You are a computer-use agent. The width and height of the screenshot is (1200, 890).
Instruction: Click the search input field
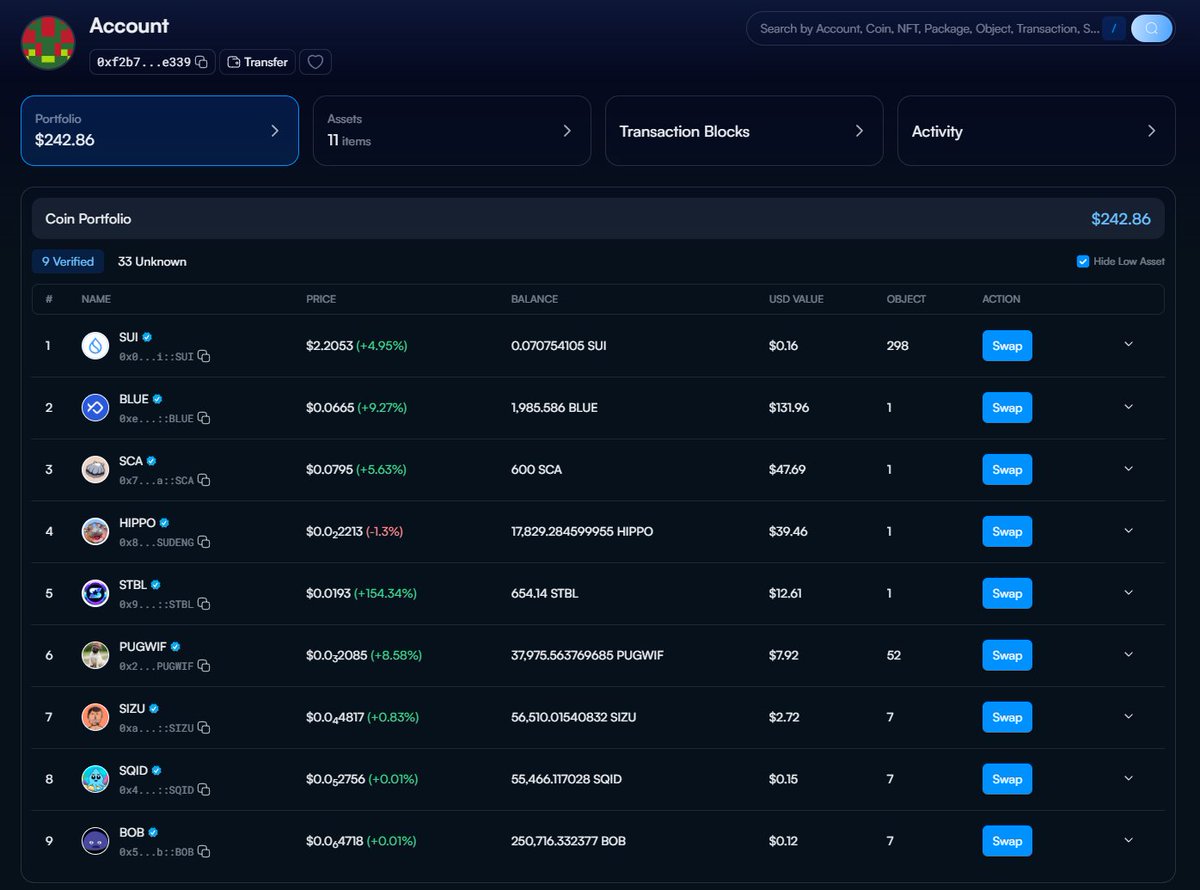click(x=930, y=28)
